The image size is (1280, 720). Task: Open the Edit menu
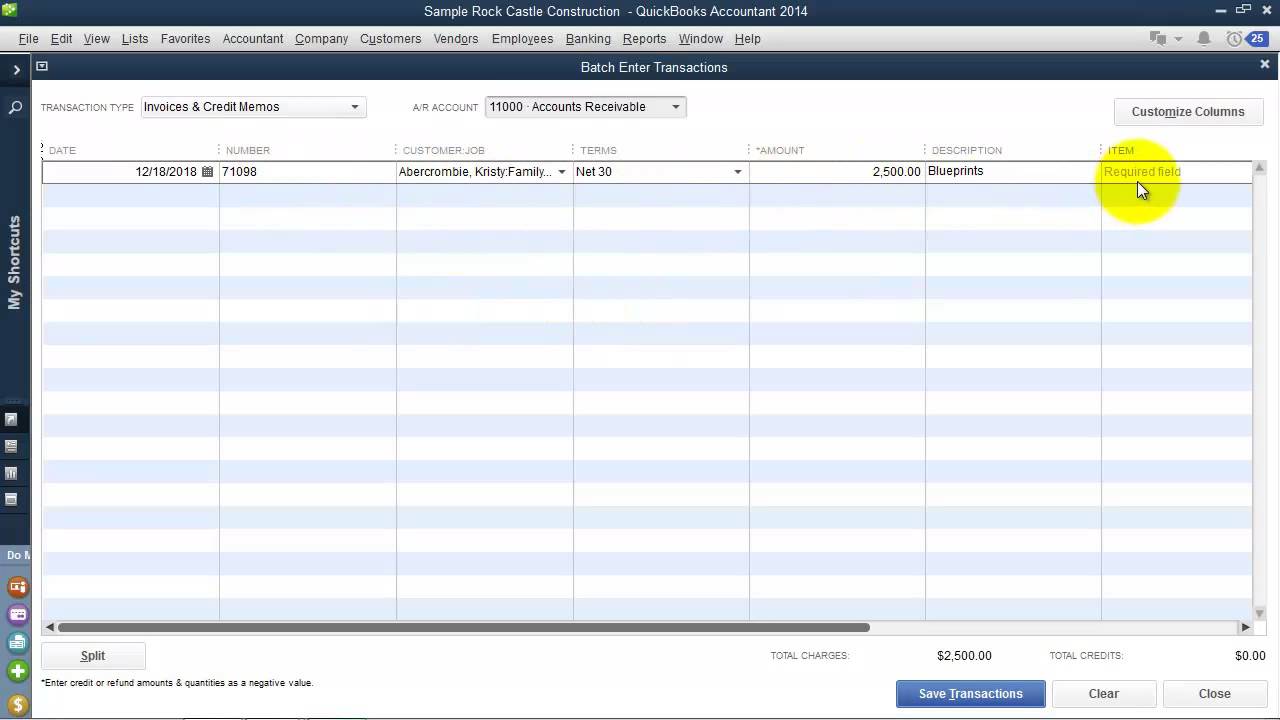pyautogui.click(x=61, y=39)
